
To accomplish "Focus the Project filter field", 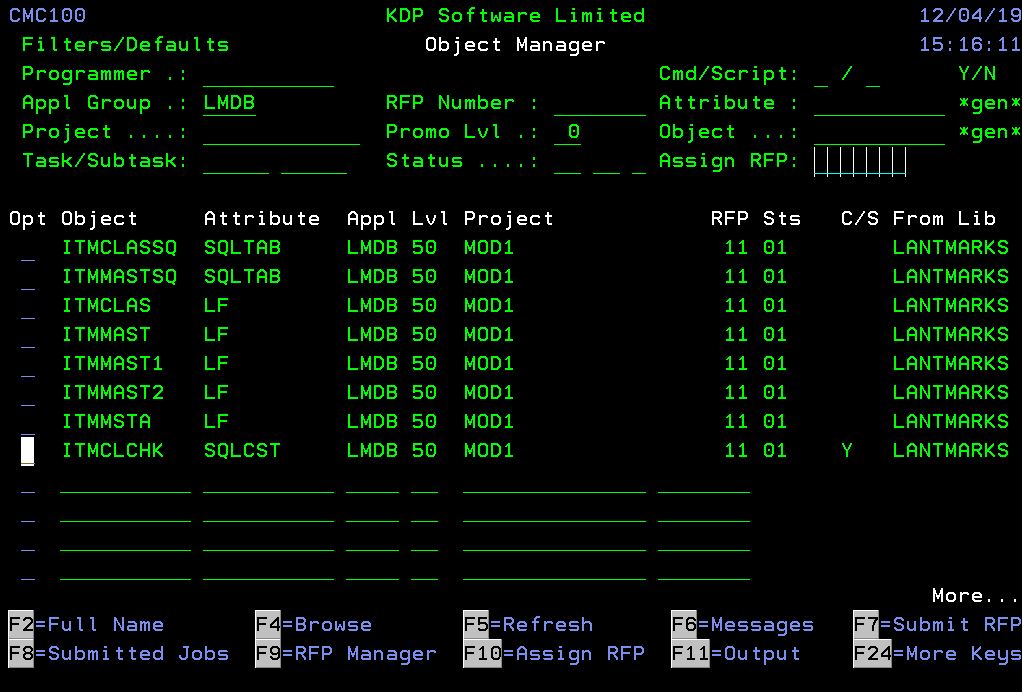I will pyautogui.click(x=281, y=133).
